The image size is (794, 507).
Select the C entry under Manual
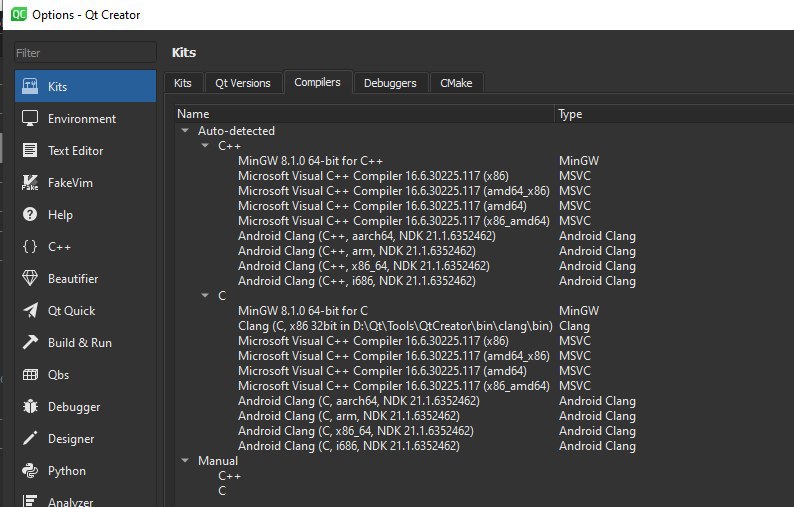click(x=222, y=491)
